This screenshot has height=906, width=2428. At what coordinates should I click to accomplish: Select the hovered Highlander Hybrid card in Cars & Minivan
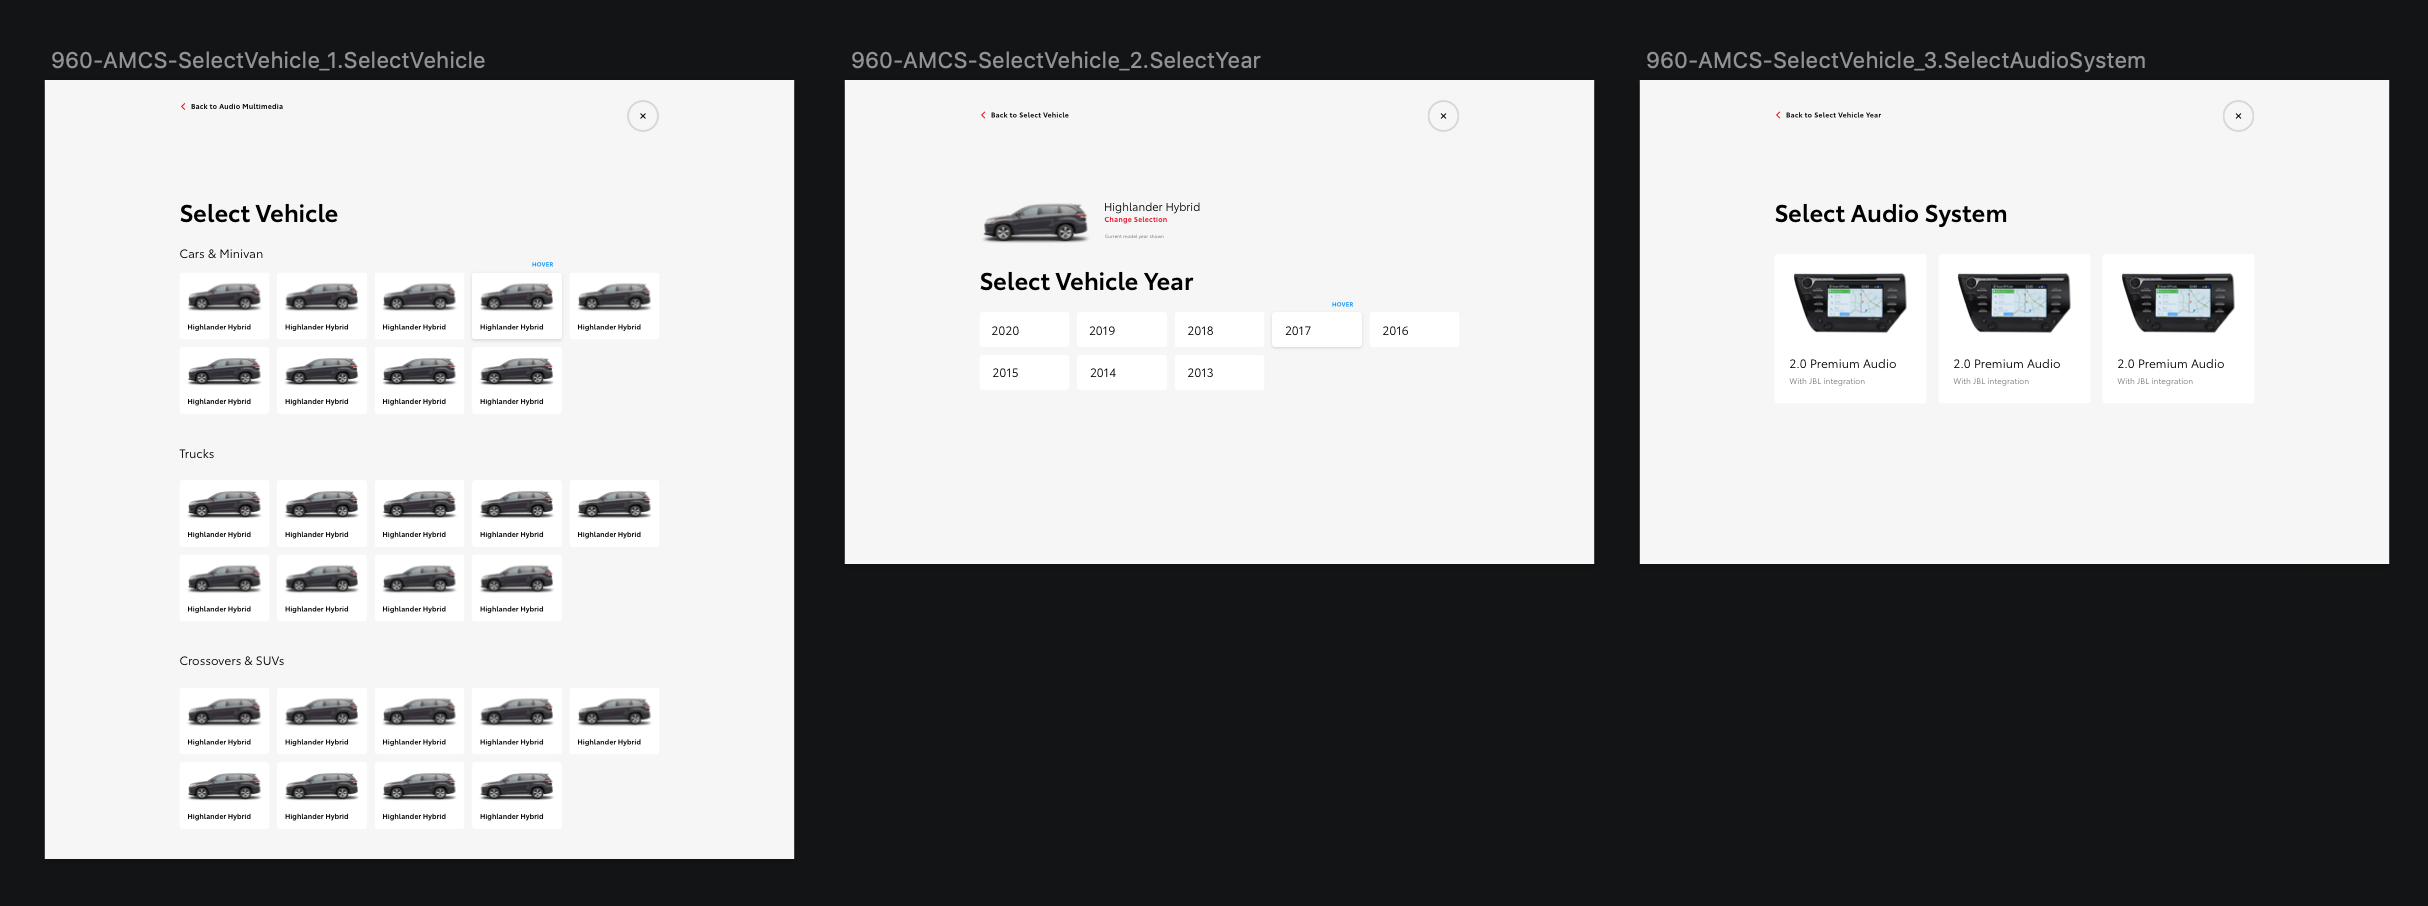[516, 306]
